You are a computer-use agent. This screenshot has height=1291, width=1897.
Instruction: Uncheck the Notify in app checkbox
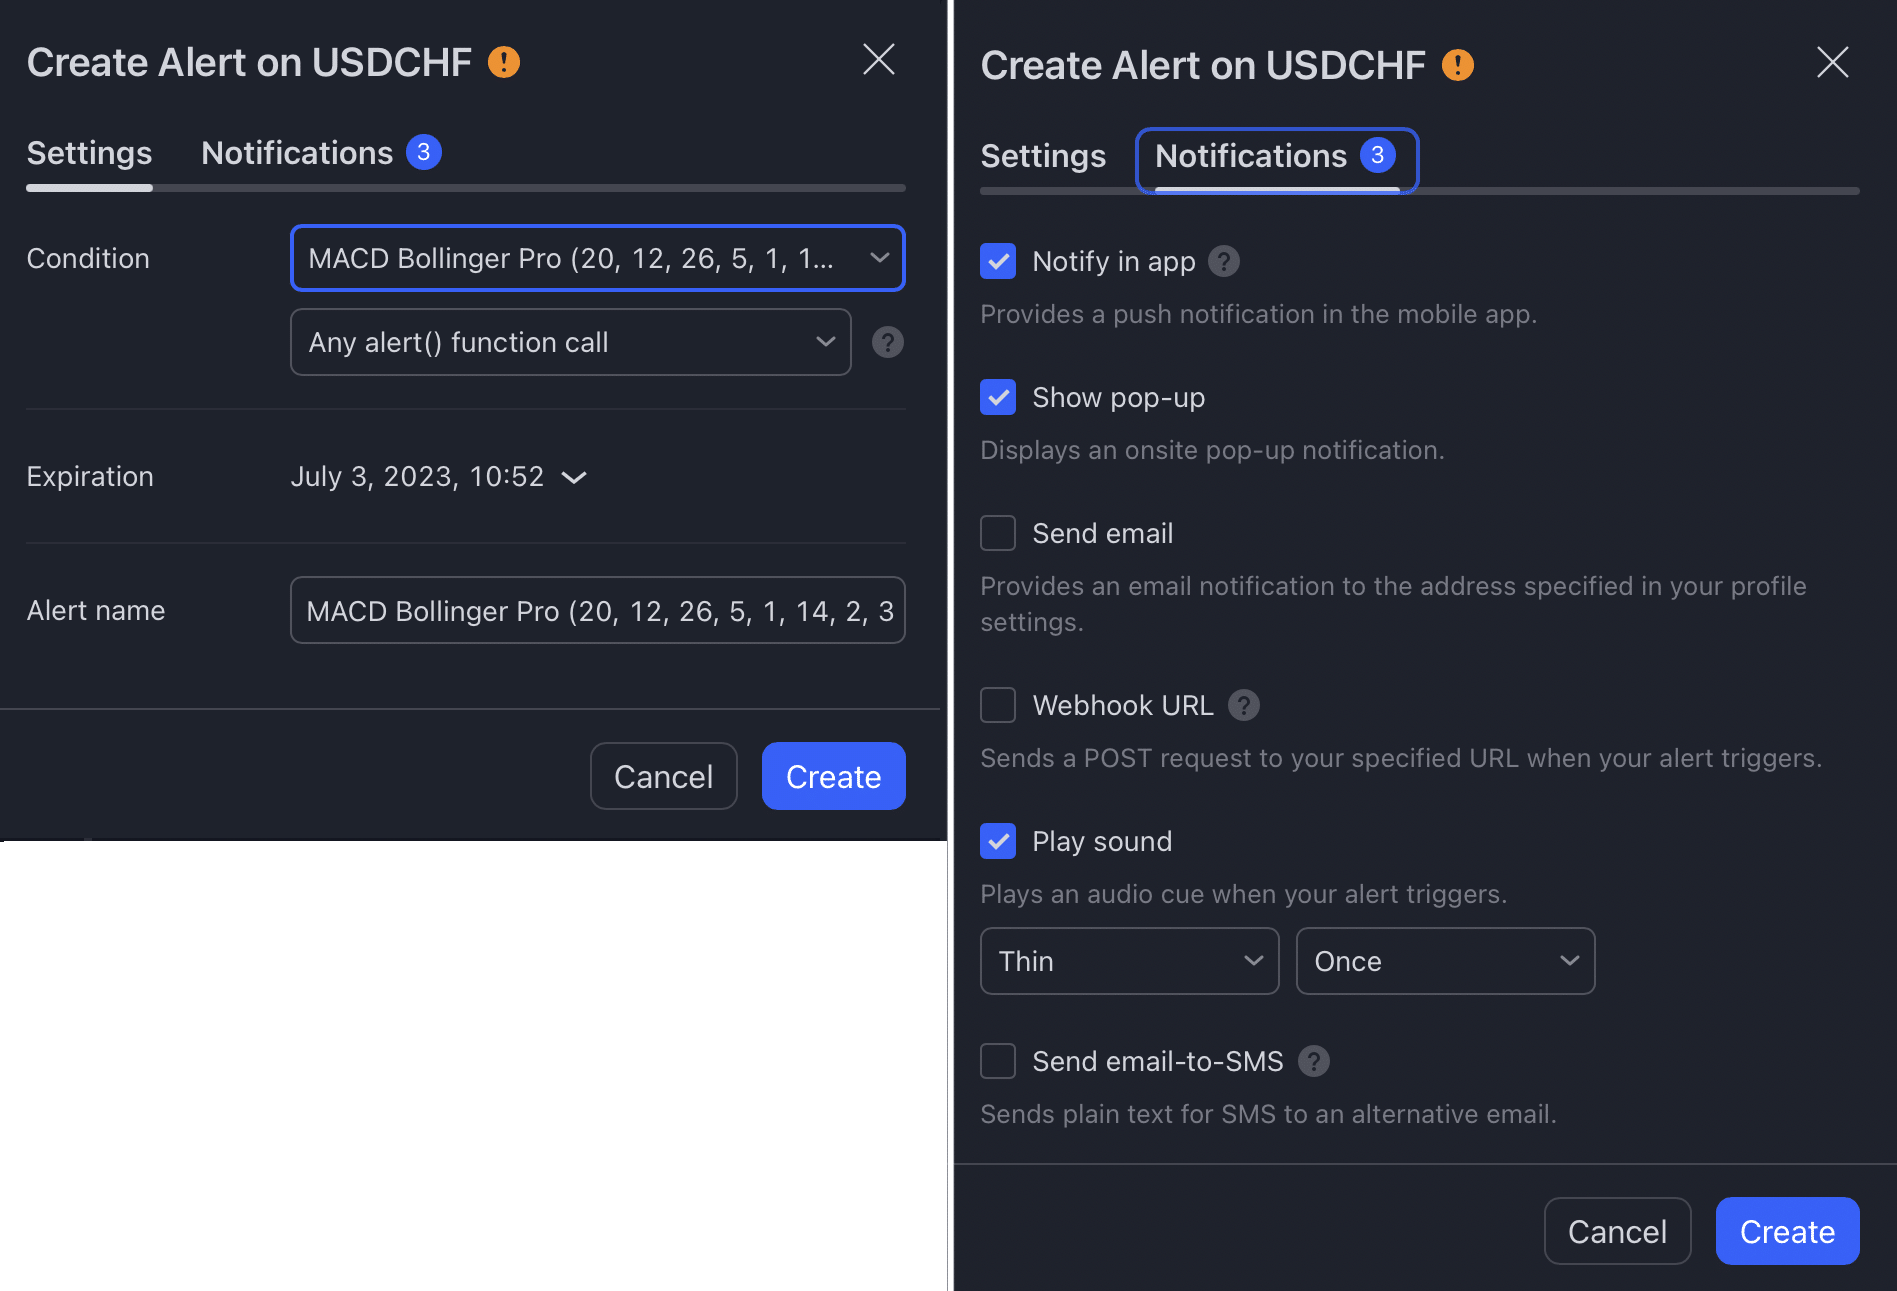coord(998,261)
